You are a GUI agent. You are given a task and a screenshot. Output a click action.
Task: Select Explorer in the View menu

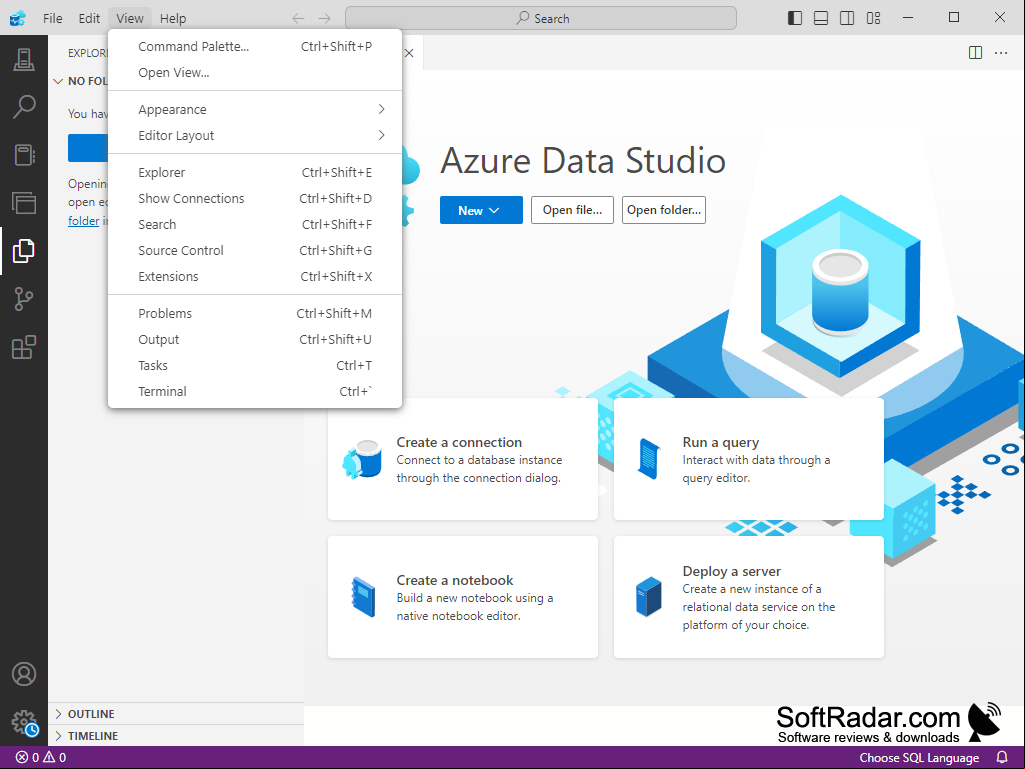click(x=255, y=173)
